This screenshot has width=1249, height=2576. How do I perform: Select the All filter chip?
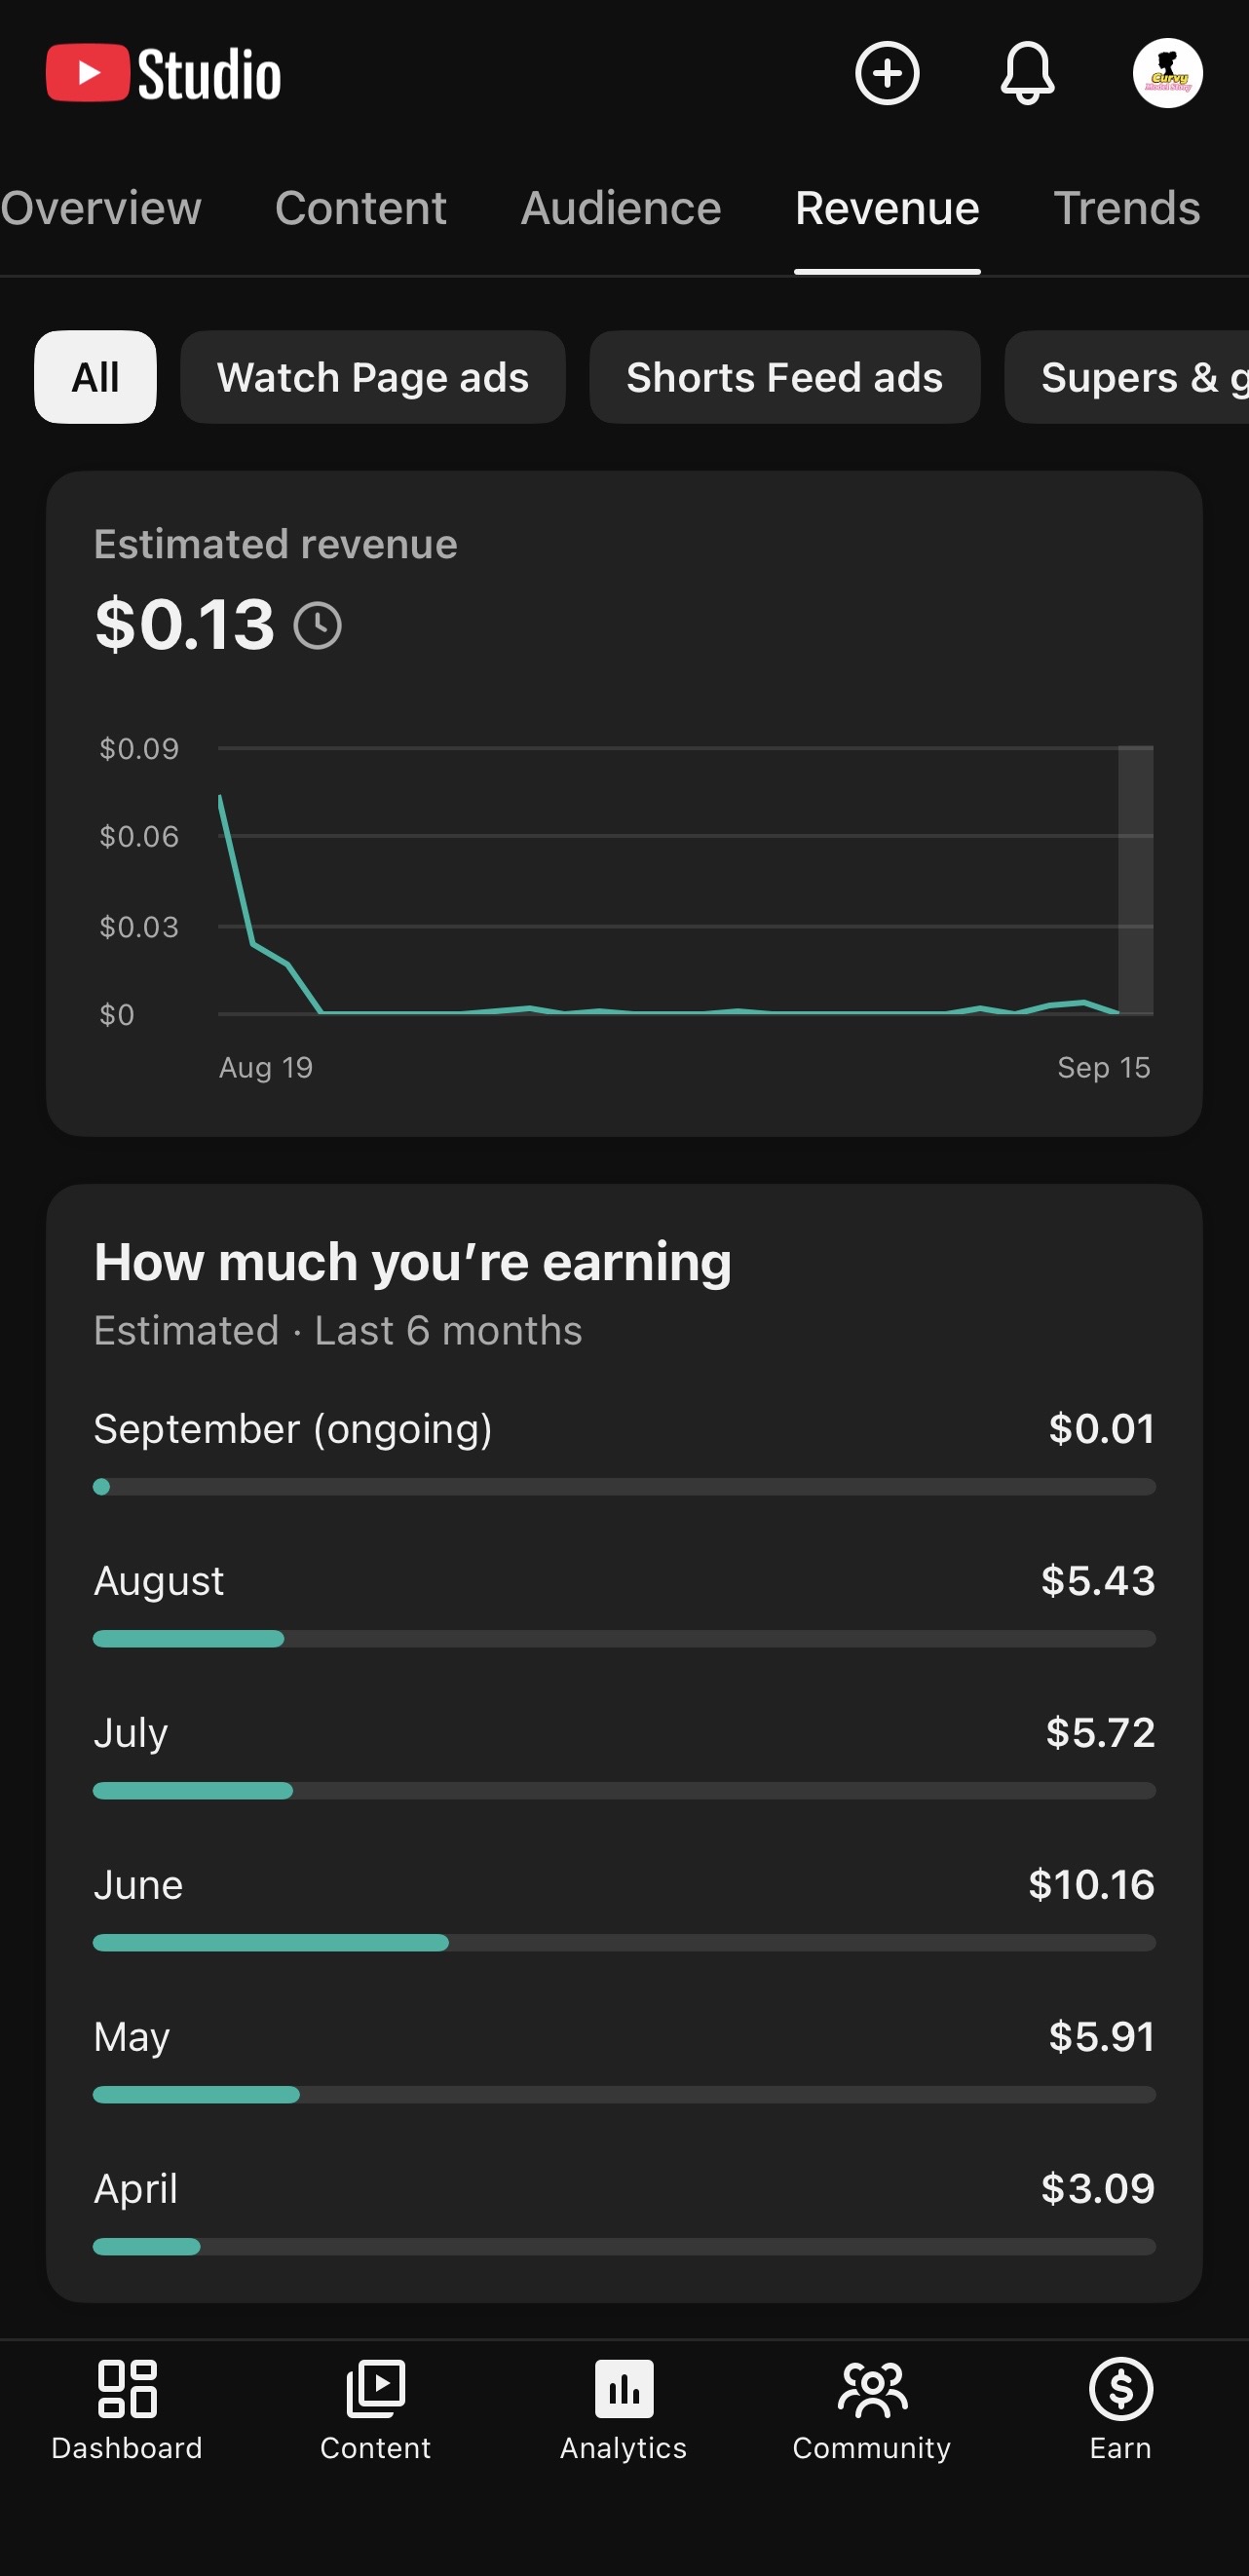95,377
